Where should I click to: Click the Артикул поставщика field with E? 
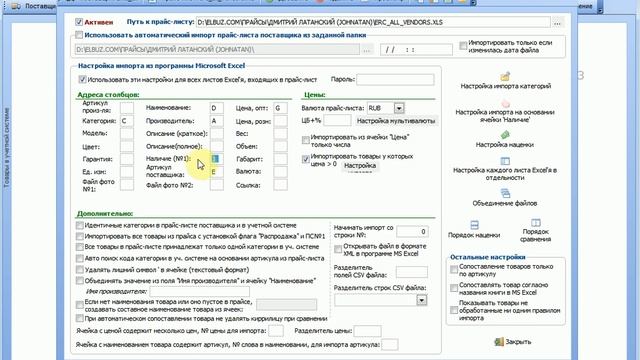216,172
